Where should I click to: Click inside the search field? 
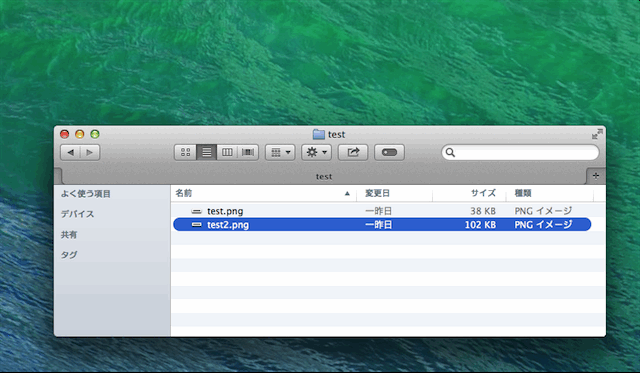520,152
